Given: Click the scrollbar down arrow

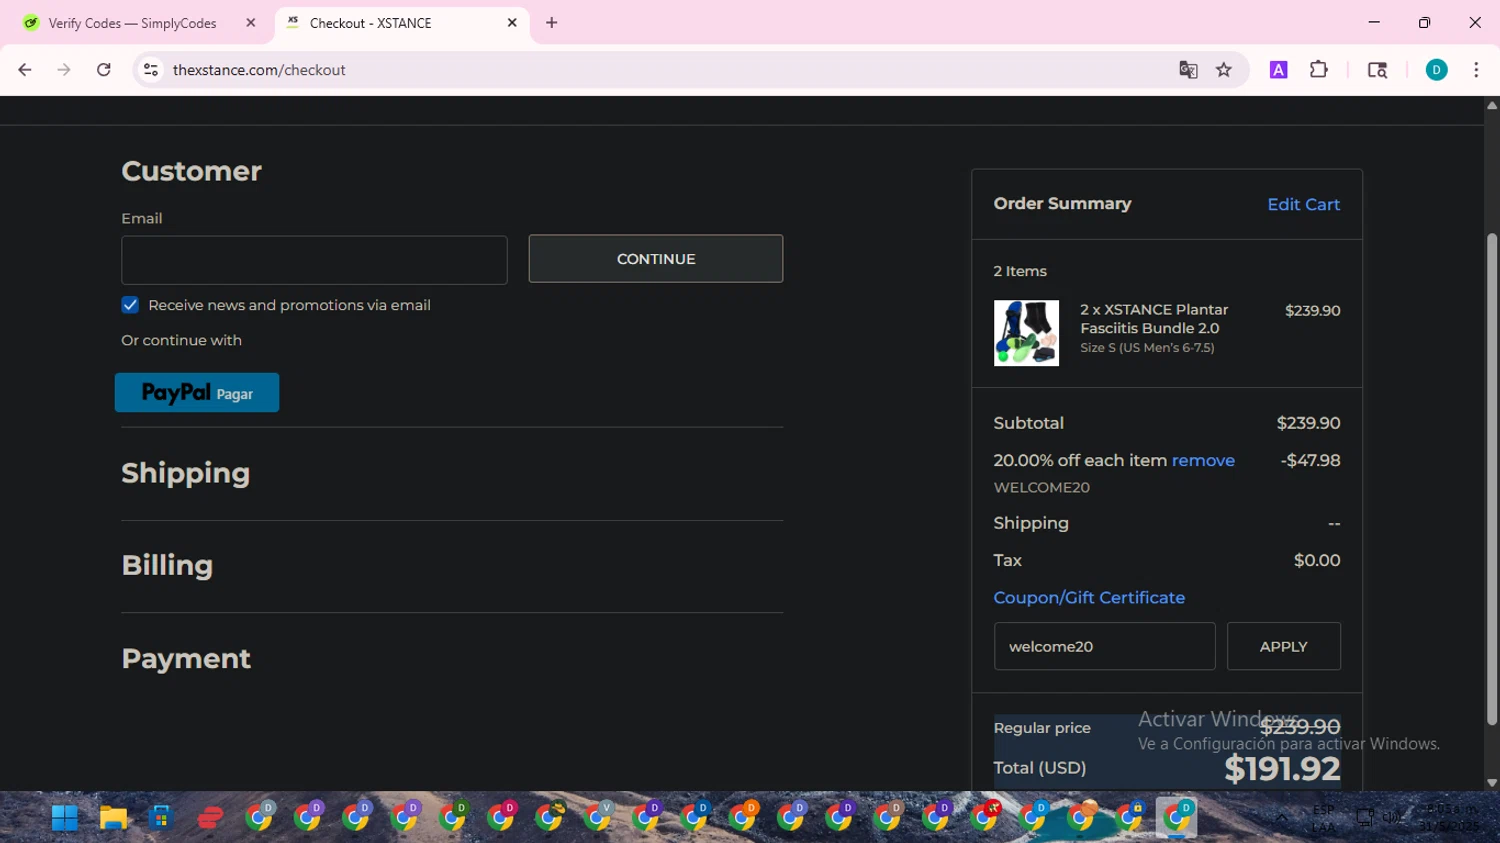Looking at the screenshot, I should (x=1492, y=783).
